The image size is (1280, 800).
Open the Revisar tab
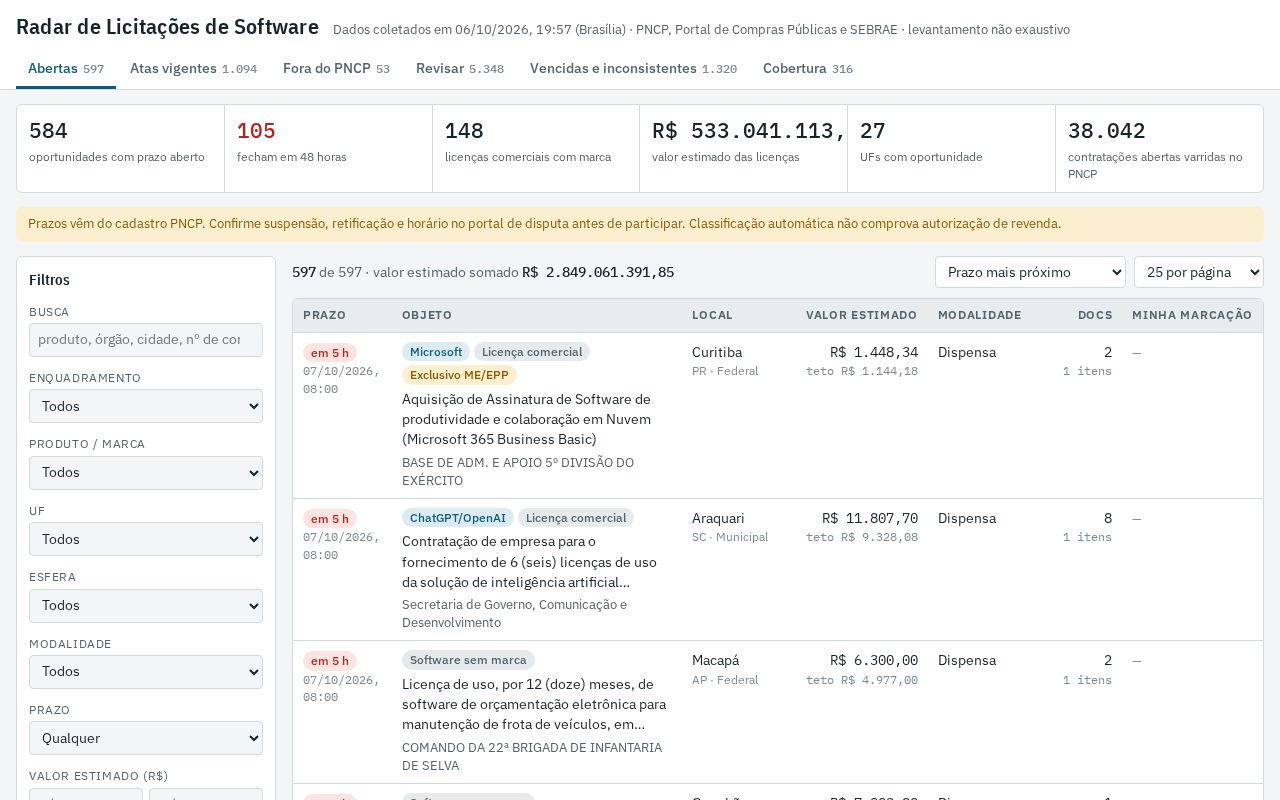460,69
